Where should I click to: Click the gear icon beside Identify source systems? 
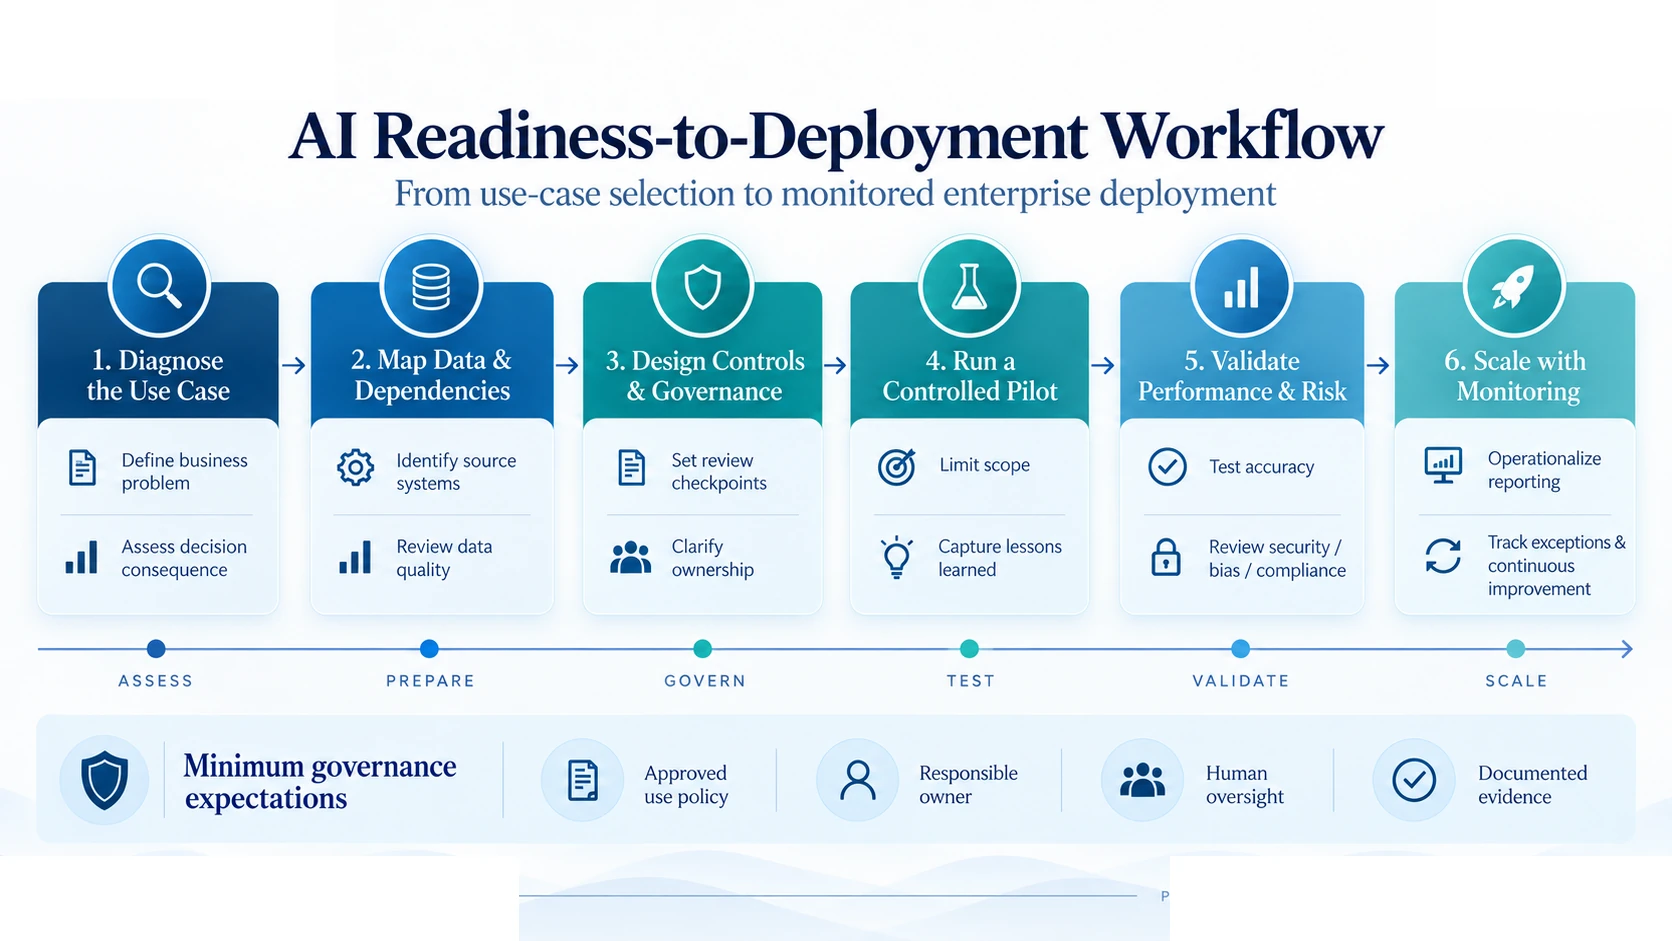pyautogui.click(x=355, y=467)
